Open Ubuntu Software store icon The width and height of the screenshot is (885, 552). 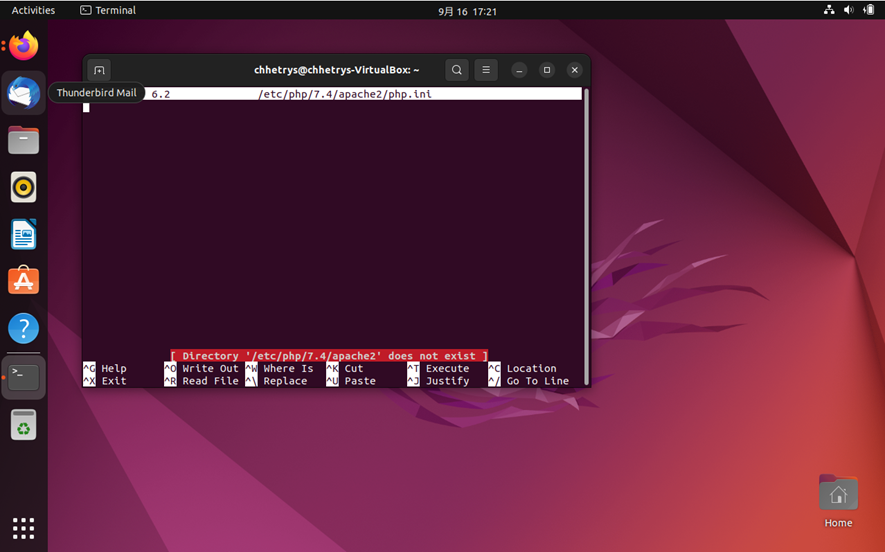23,281
